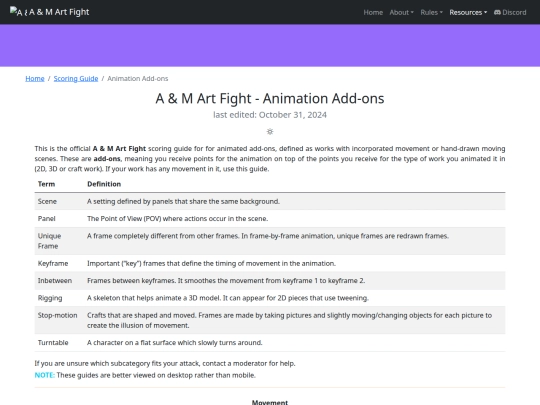
Task: Open the Discord link in navbar
Action: pyautogui.click(x=510, y=12)
